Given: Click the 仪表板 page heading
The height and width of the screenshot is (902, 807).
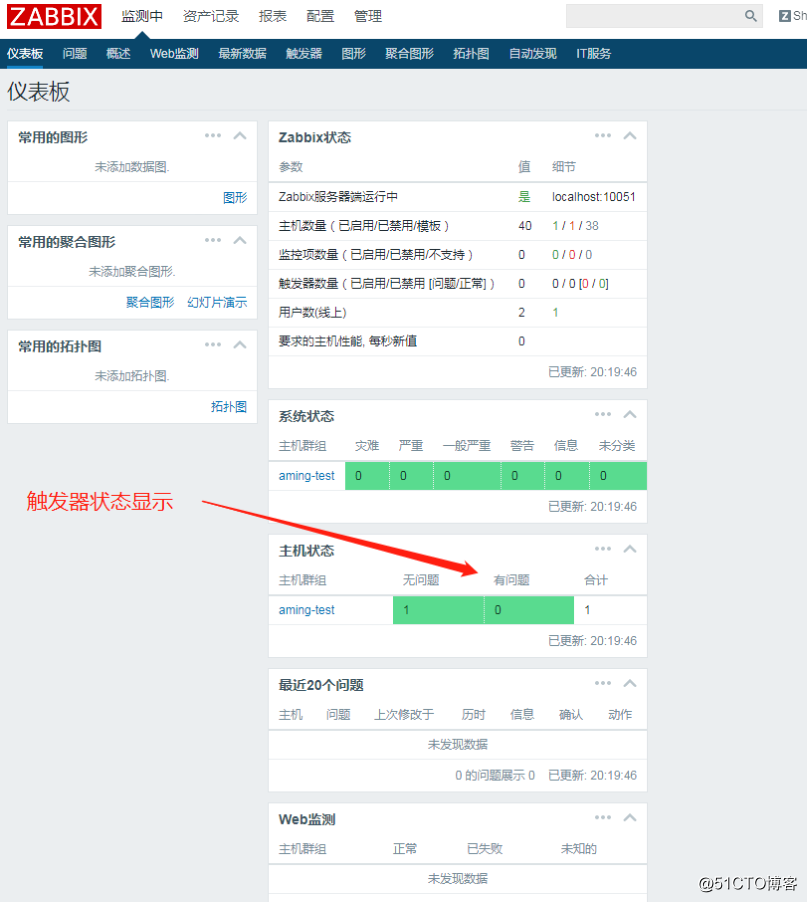Looking at the screenshot, I should pyautogui.click(x=39, y=91).
